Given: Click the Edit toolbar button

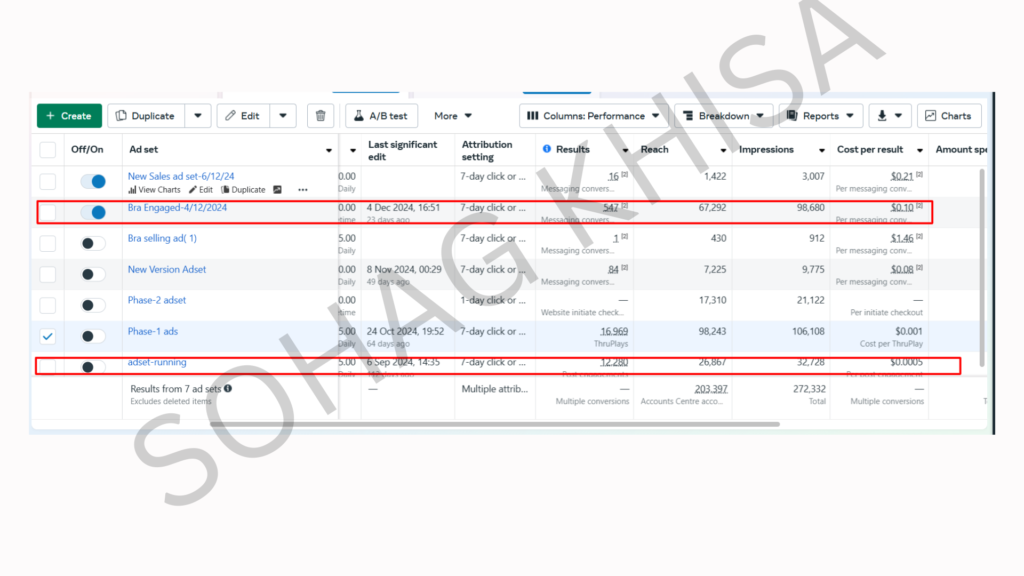Looking at the screenshot, I should coord(243,116).
